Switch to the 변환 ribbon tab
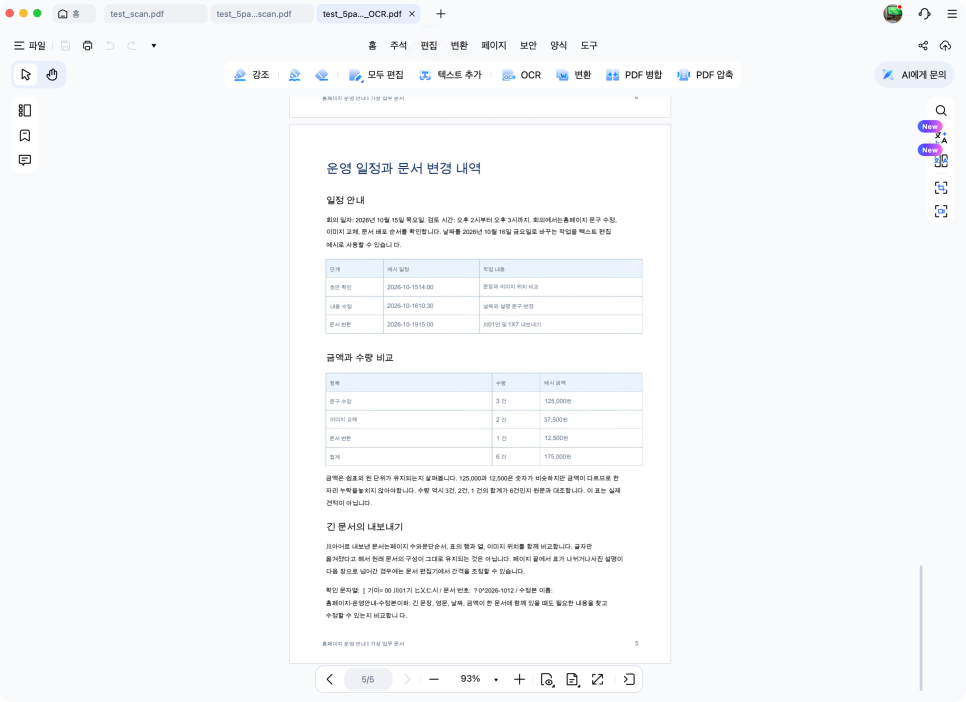The width and height of the screenshot is (966, 702). [459, 46]
